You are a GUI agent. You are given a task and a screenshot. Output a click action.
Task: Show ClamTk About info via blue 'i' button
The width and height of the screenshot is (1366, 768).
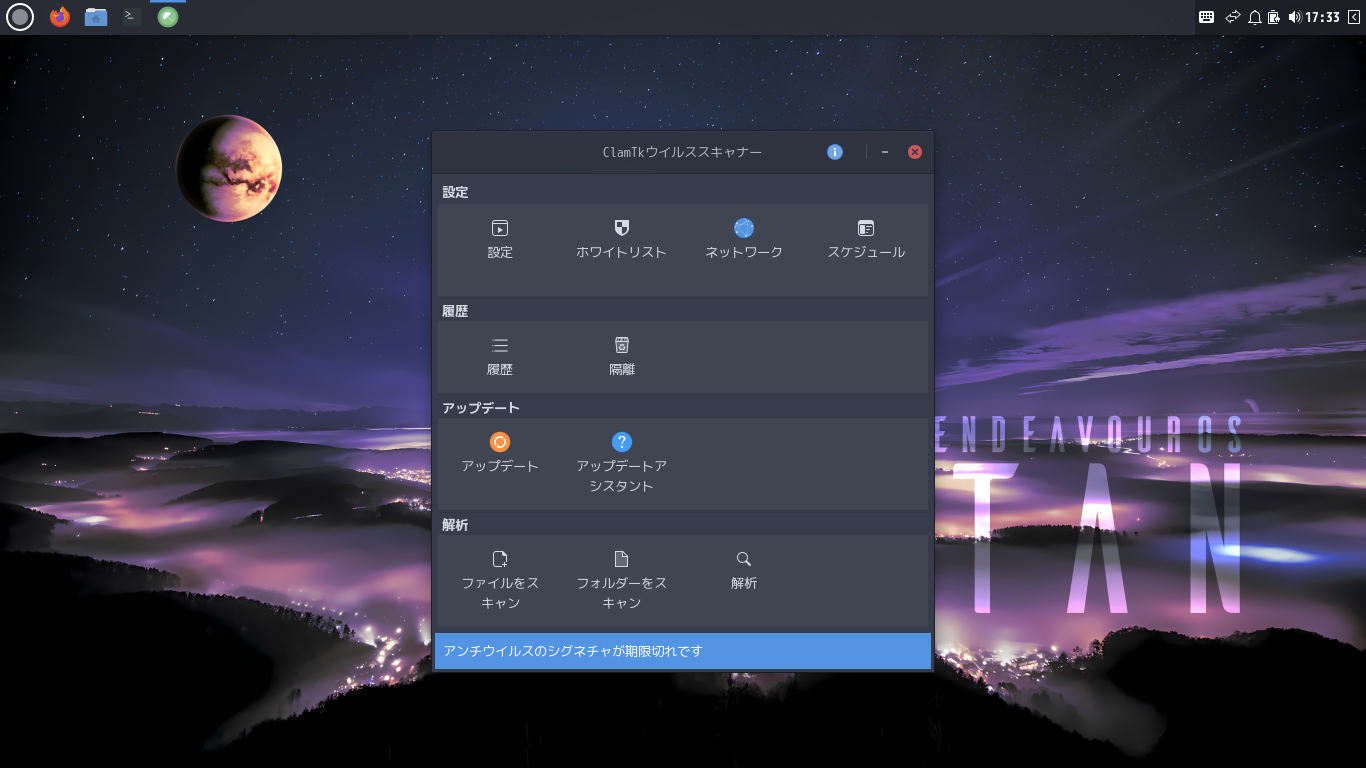click(x=835, y=152)
